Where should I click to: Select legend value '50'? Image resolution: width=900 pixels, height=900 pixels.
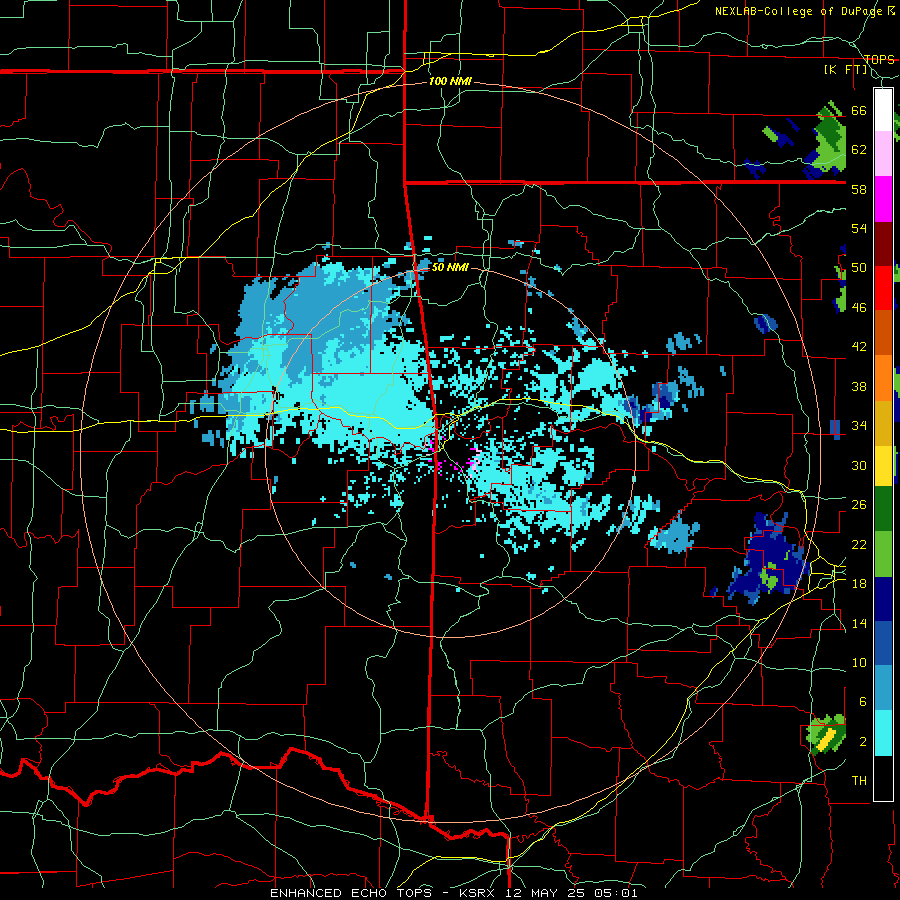pyautogui.click(x=859, y=268)
